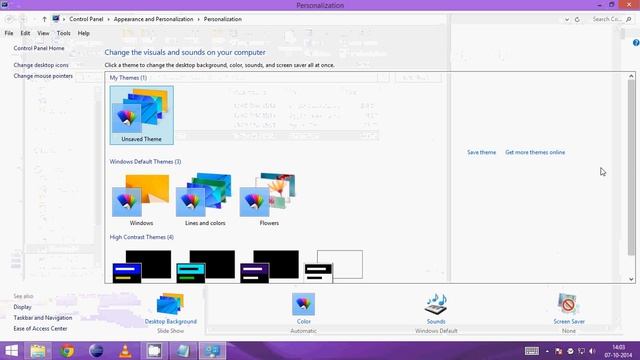This screenshot has width=640, height=360.
Task: Expand the address bar history dropdown
Action: (x=567, y=19)
